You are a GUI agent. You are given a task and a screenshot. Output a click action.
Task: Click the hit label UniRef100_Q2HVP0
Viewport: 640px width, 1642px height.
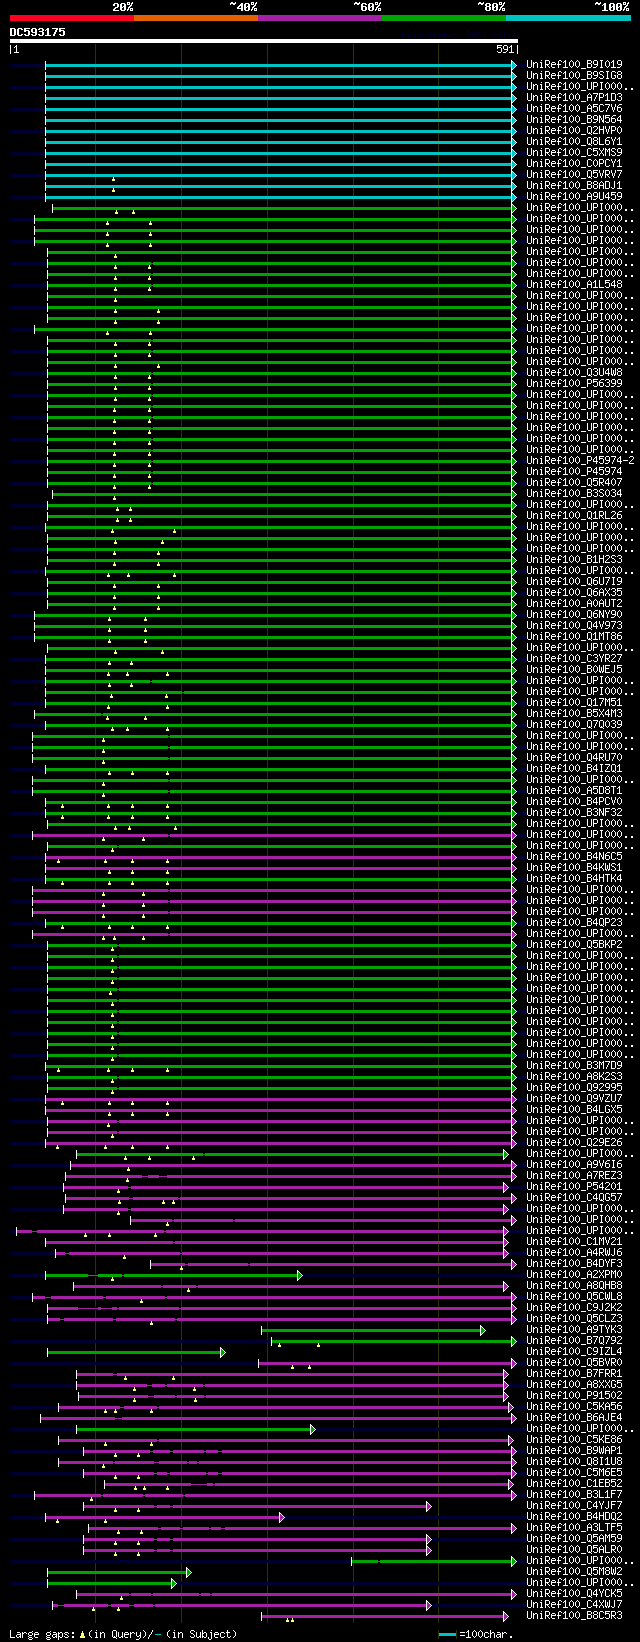pyautogui.click(x=574, y=130)
